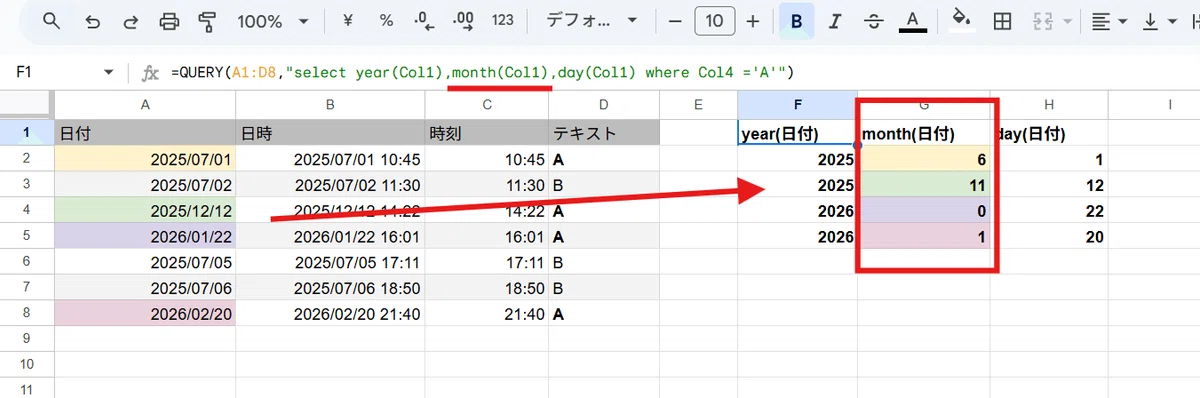
Task: Format as percent
Action: [386, 21]
